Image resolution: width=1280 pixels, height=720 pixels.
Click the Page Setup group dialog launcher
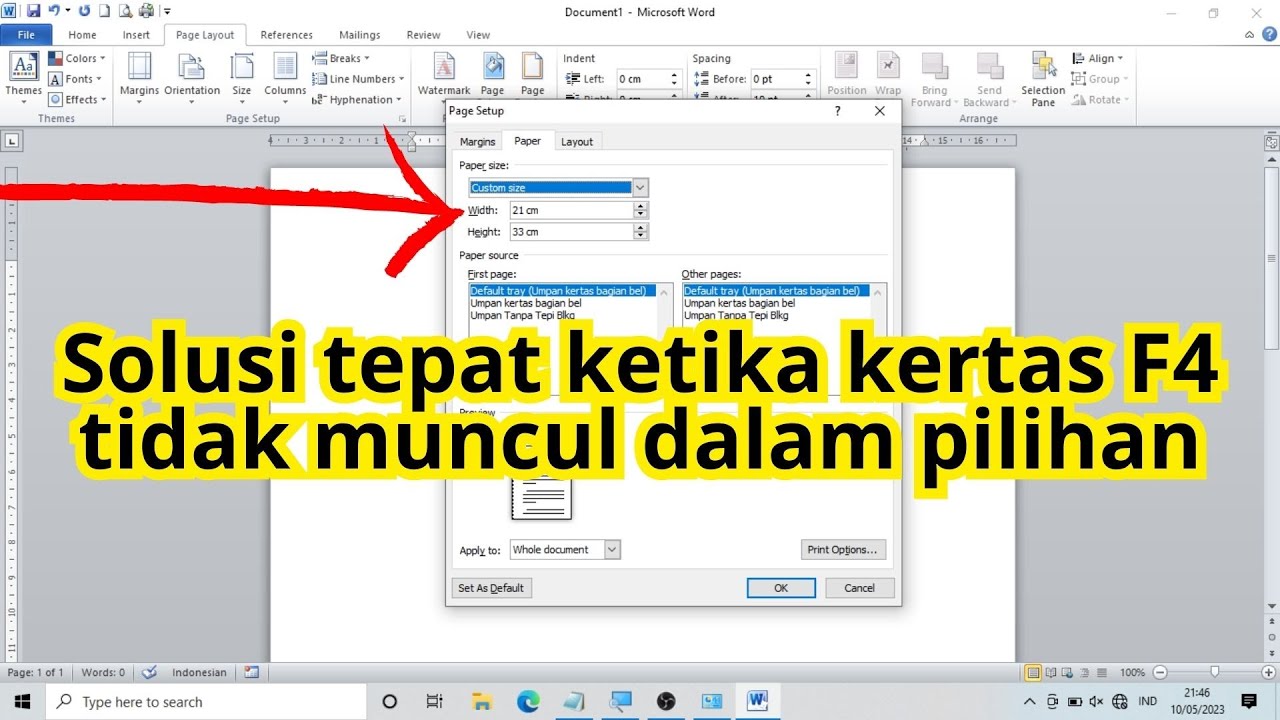click(x=402, y=119)
